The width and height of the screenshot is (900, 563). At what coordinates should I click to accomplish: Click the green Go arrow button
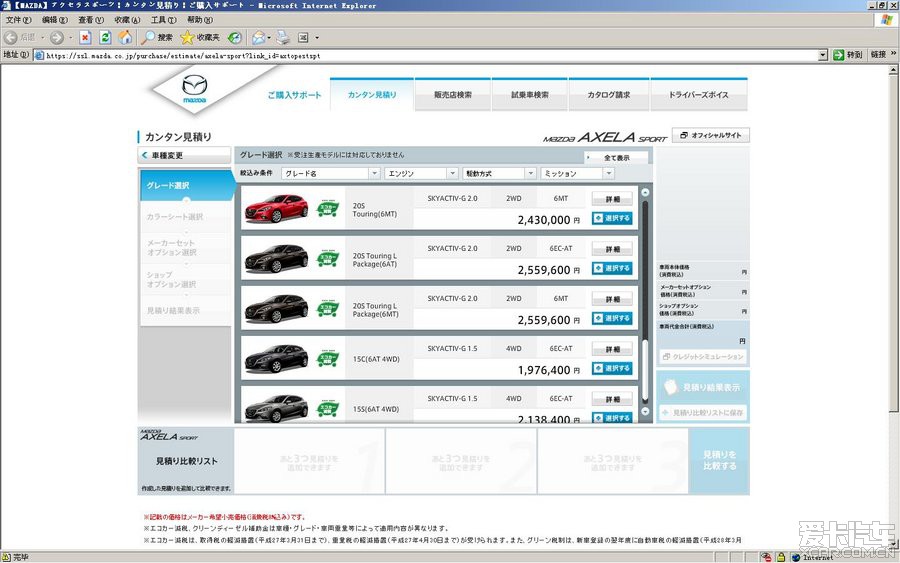tap(839, 55)
